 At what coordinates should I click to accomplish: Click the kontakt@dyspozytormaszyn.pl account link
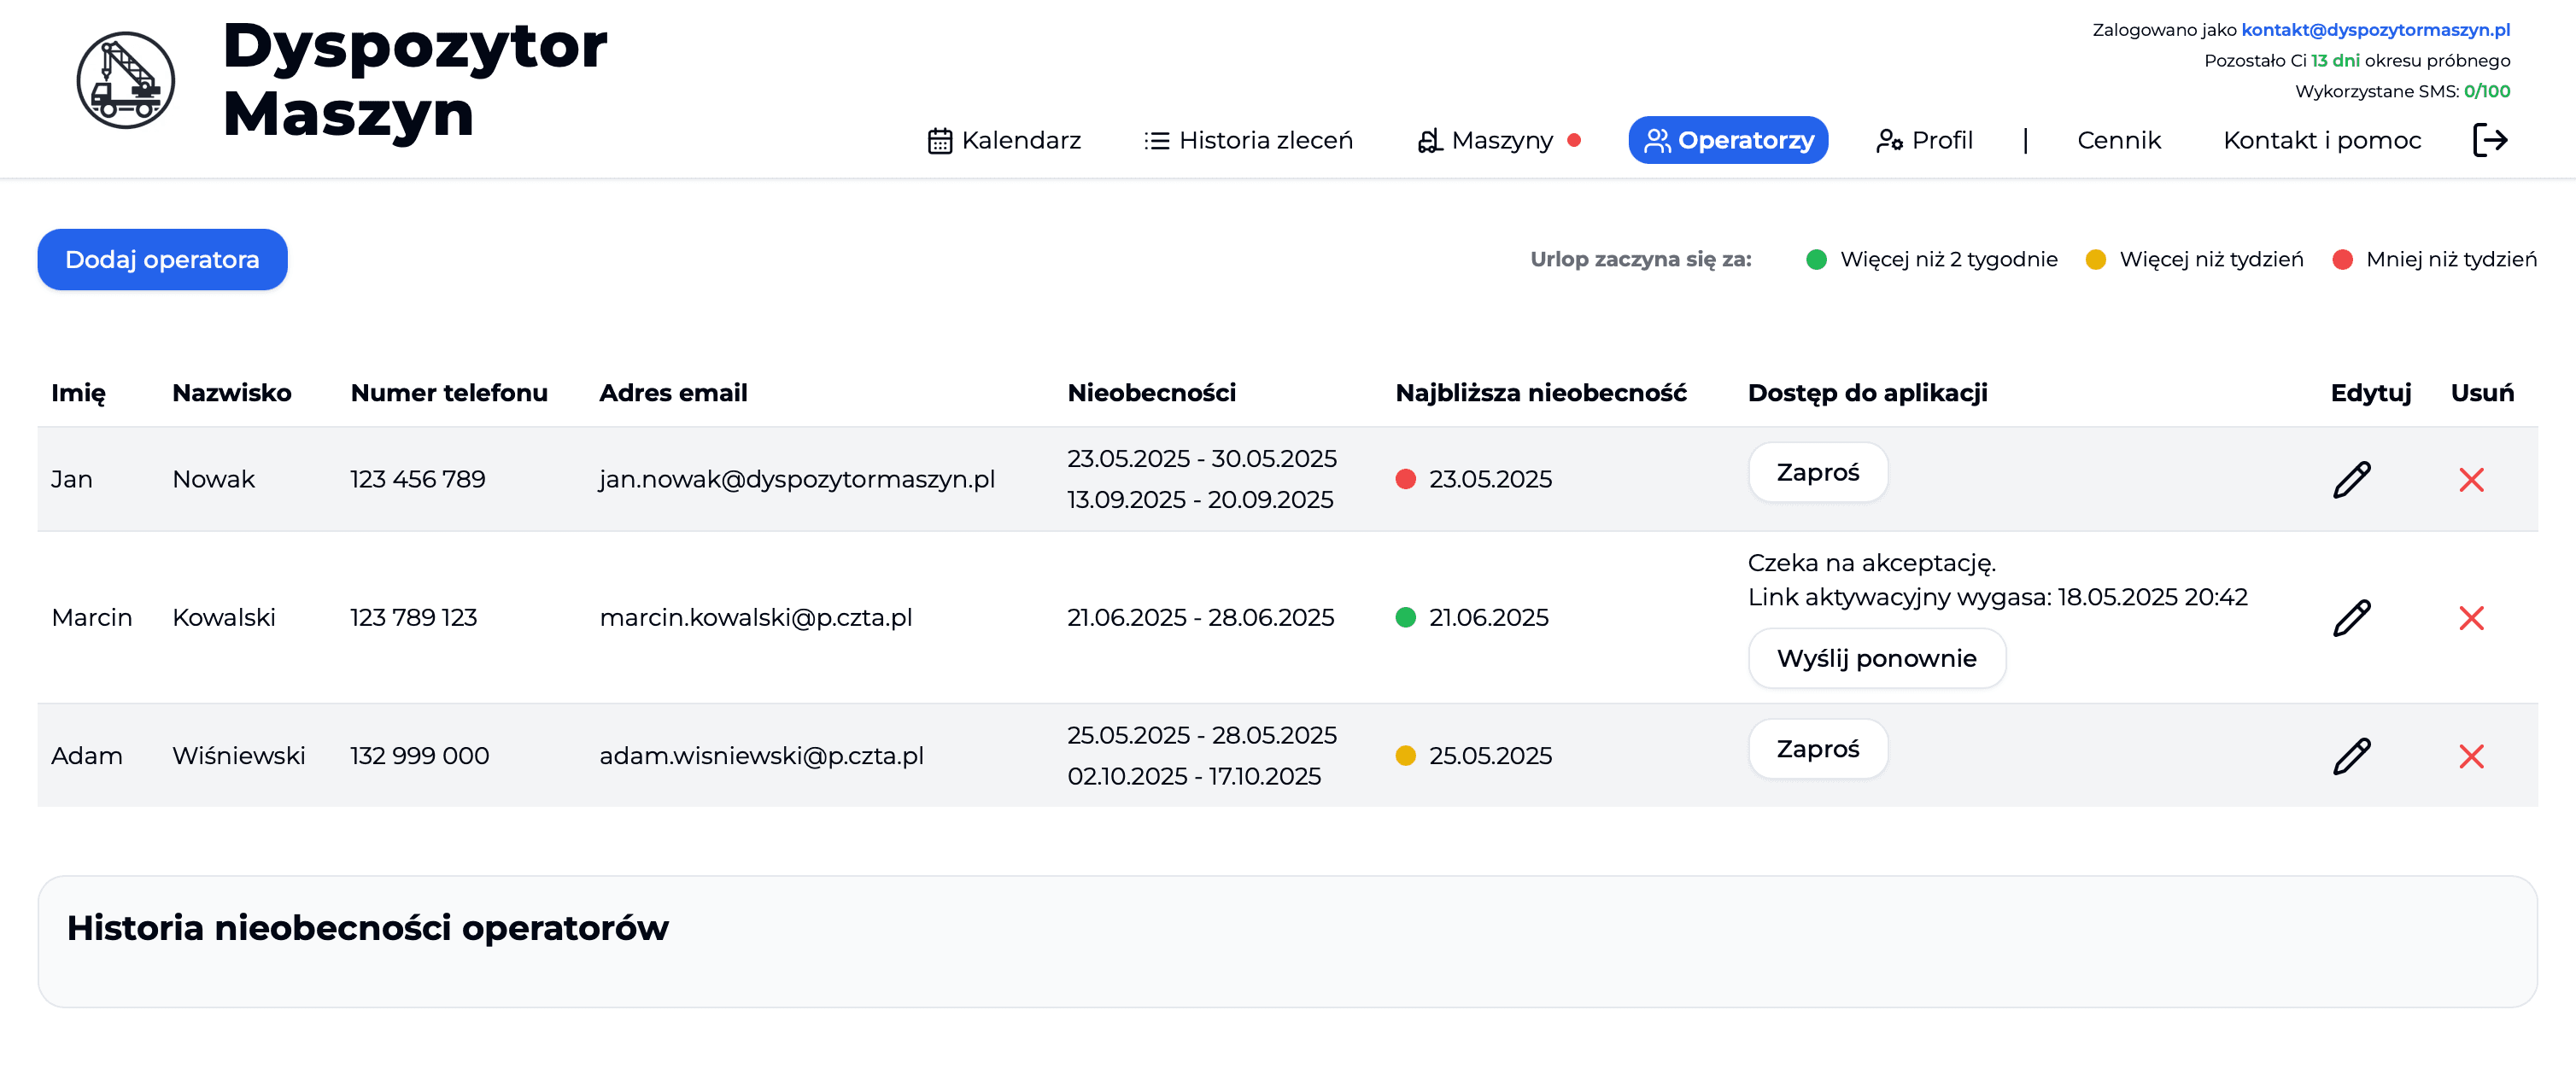tap(2375, 30)
